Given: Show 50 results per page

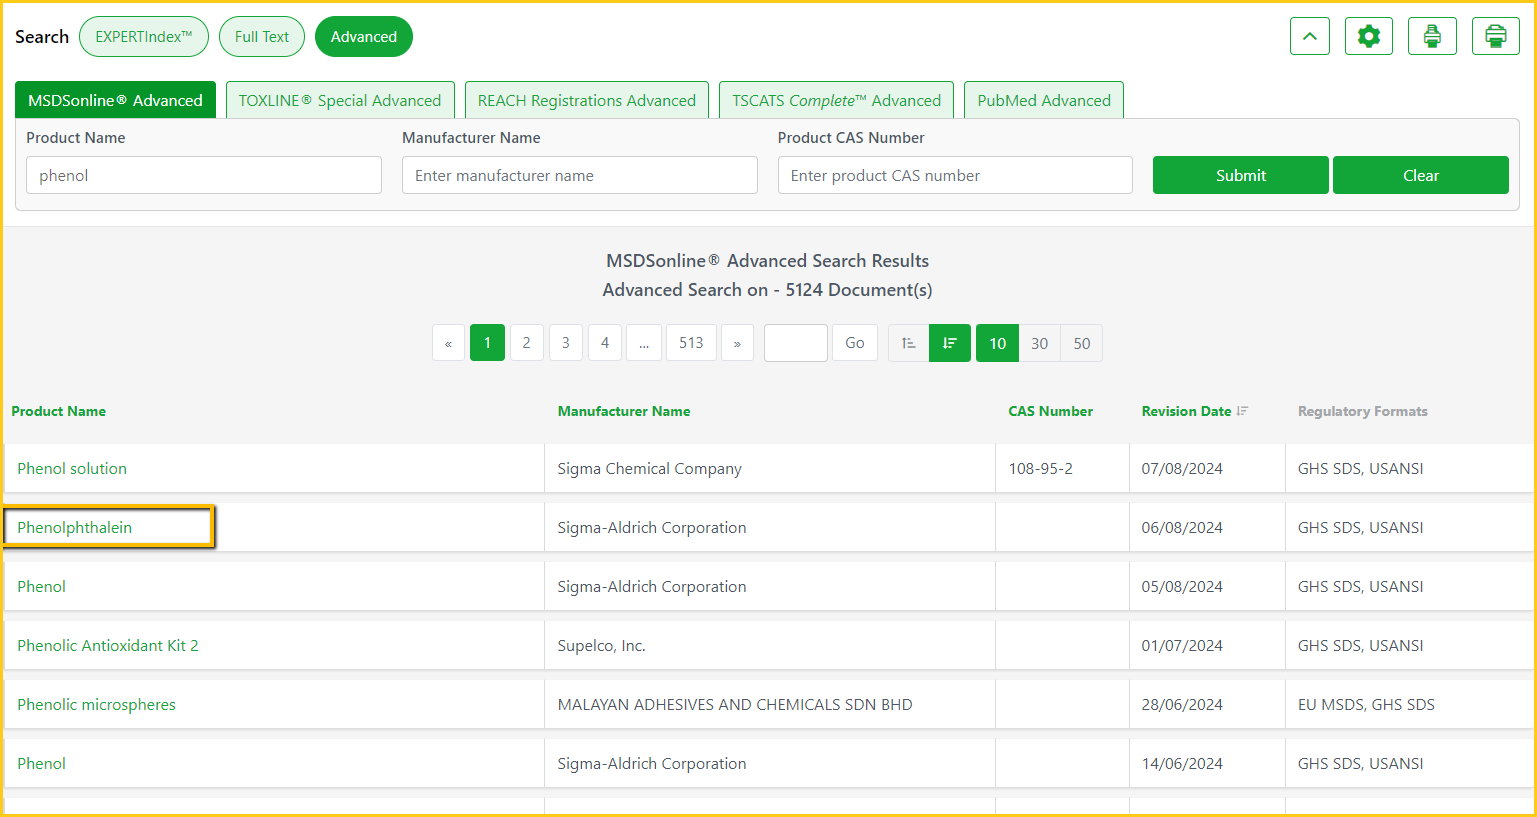Looking at the screenshot, I should pyautogui.click(x=1081, y=343).
